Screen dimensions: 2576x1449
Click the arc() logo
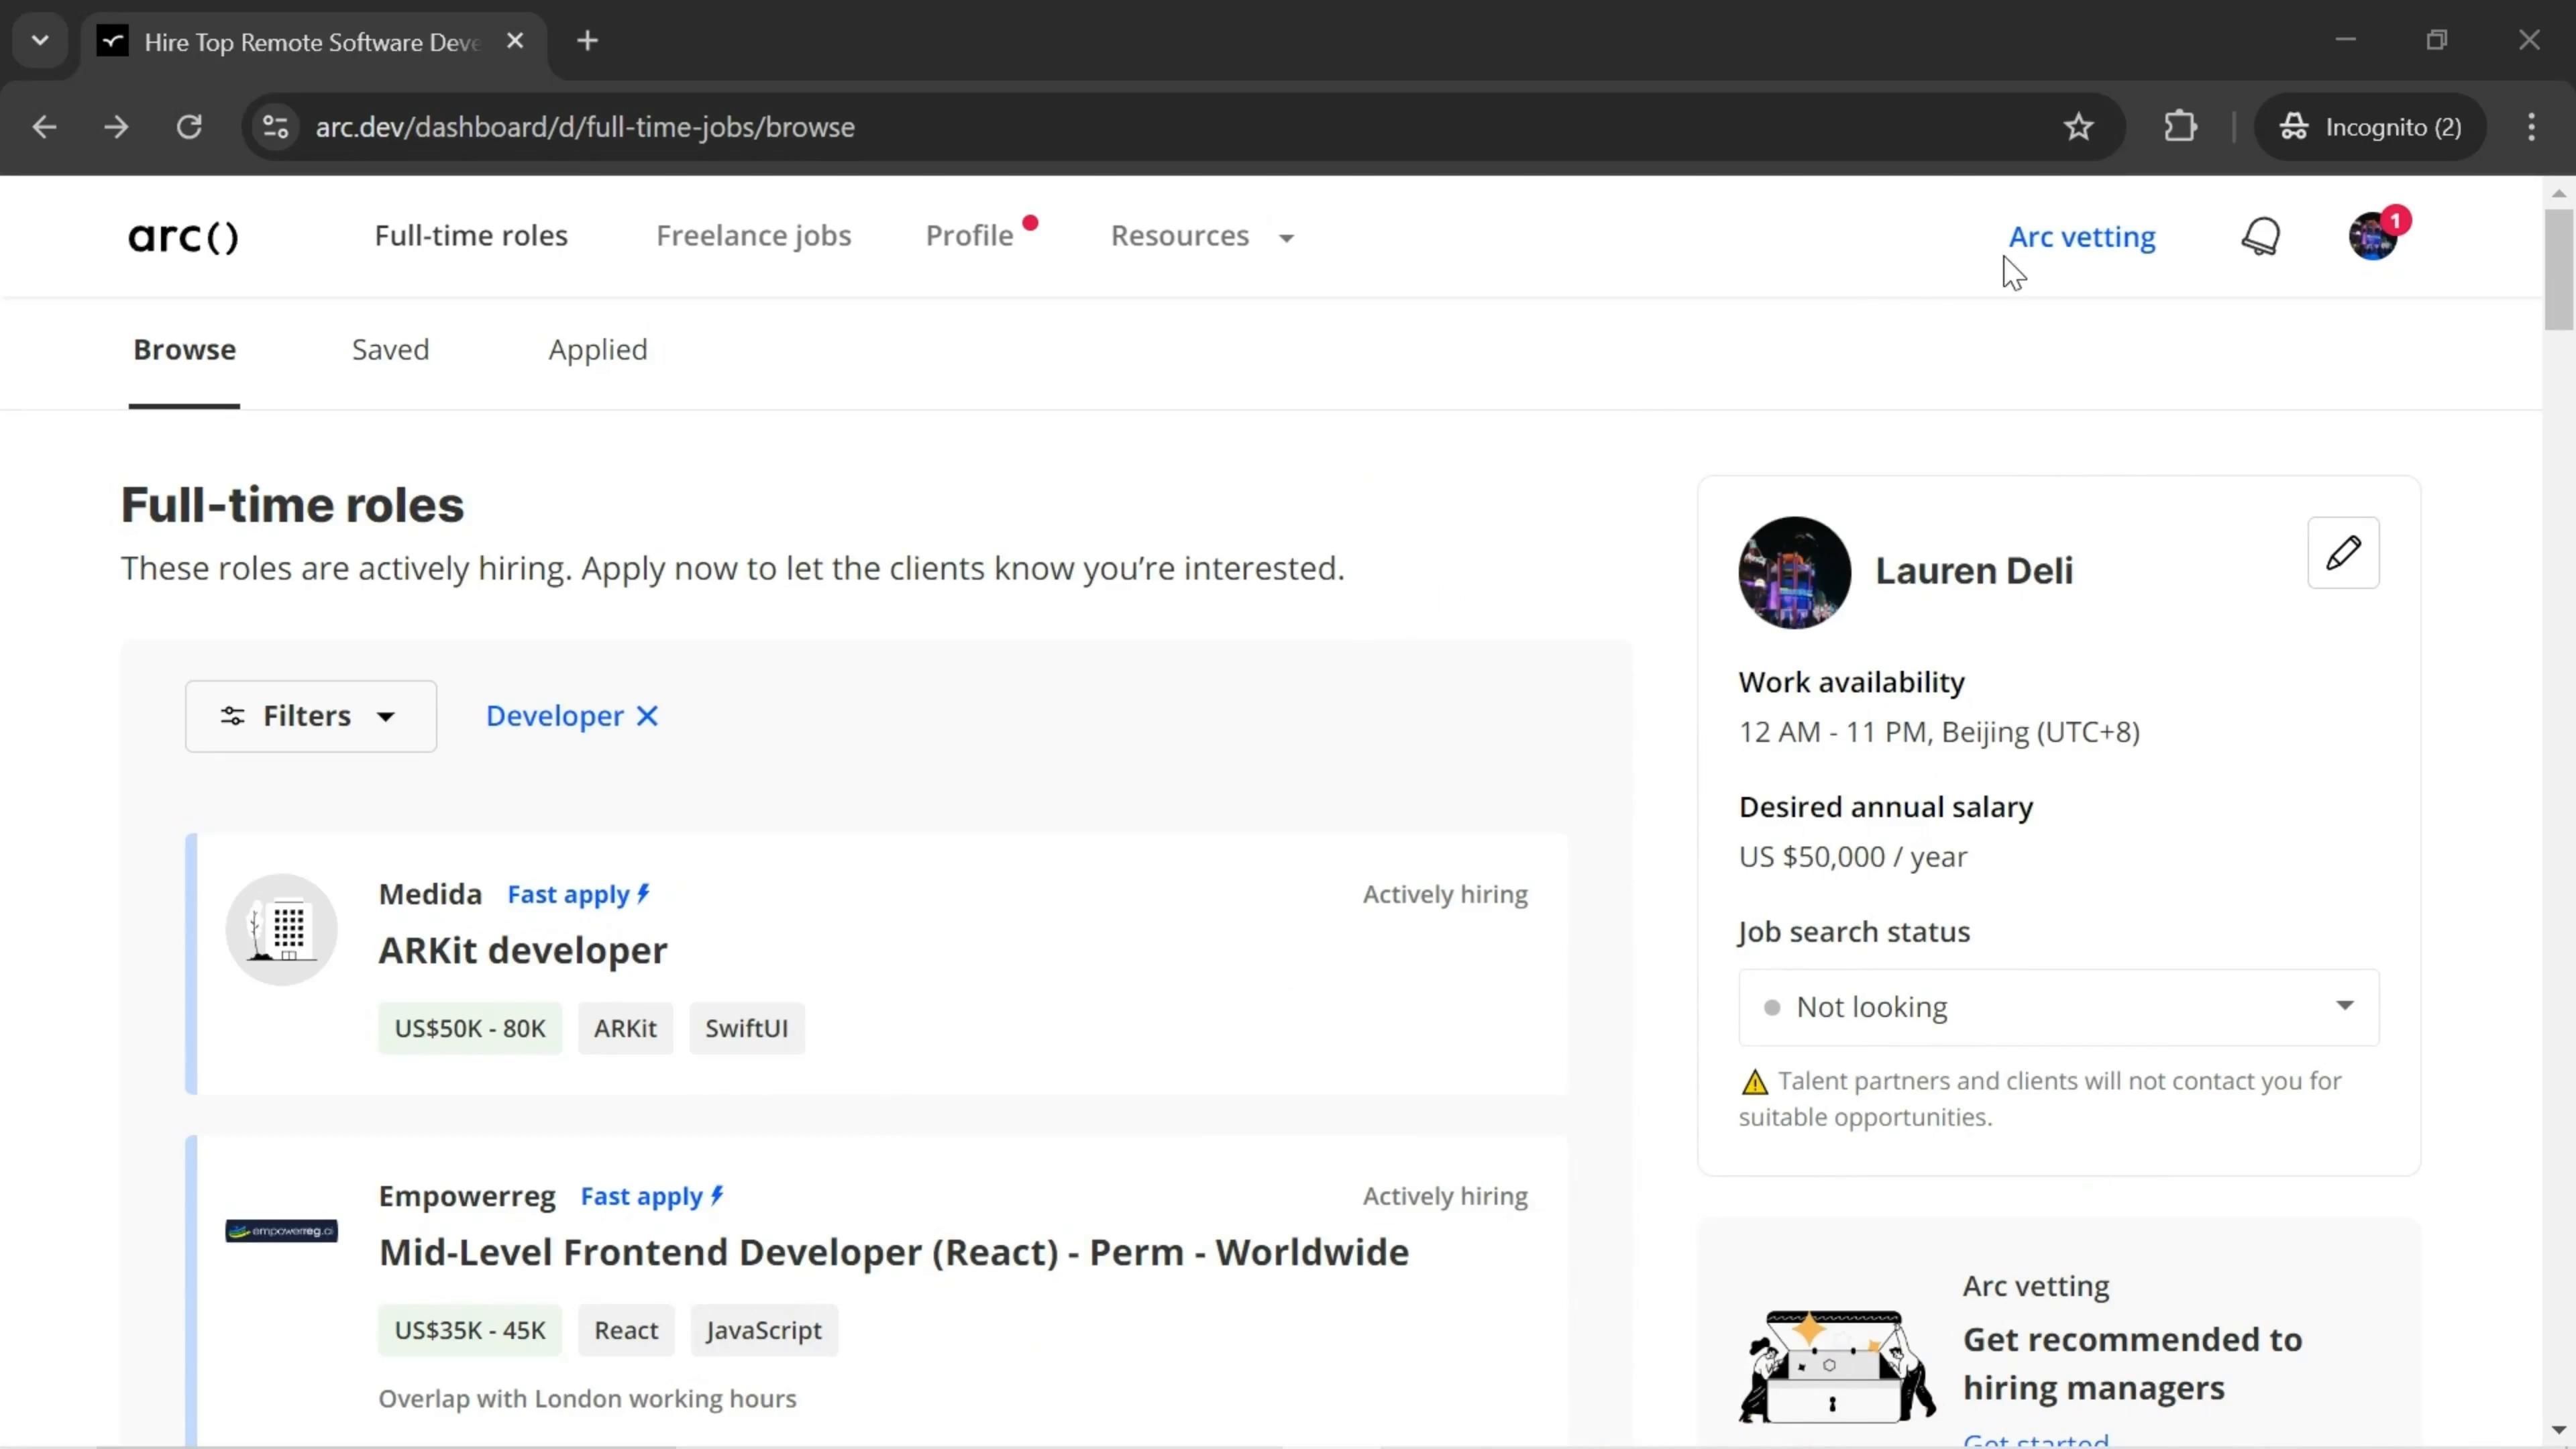[183, 237]
